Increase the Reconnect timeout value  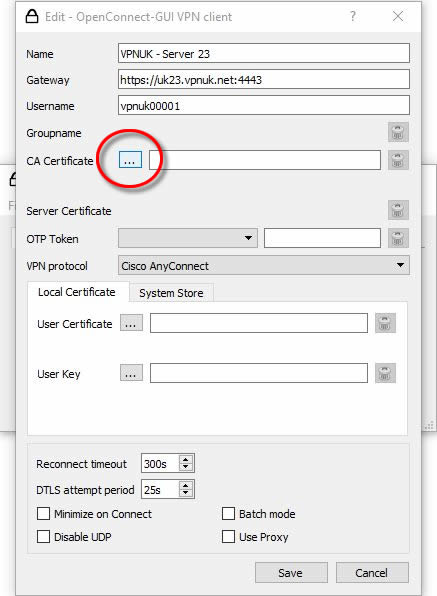point(186,460)
